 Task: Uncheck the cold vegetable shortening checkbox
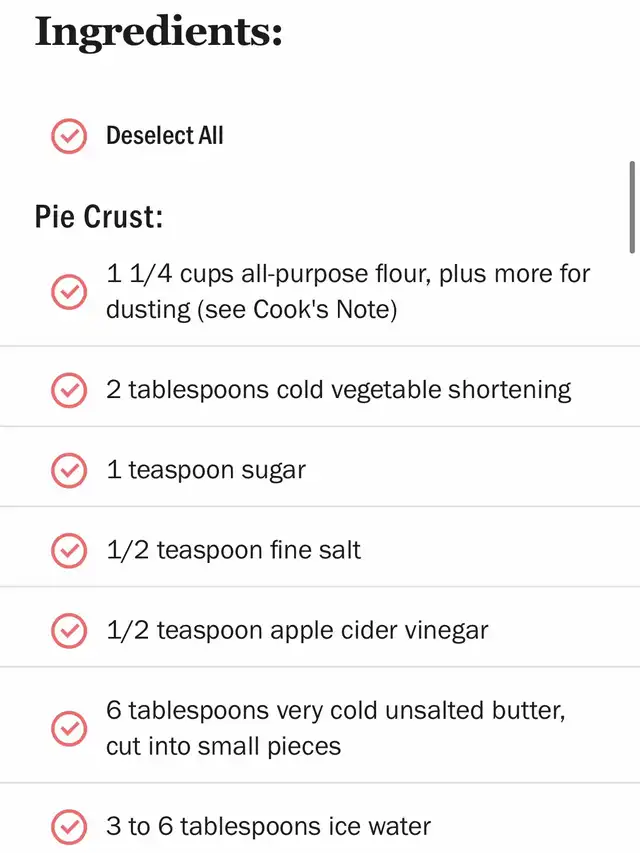click(69, 390)
